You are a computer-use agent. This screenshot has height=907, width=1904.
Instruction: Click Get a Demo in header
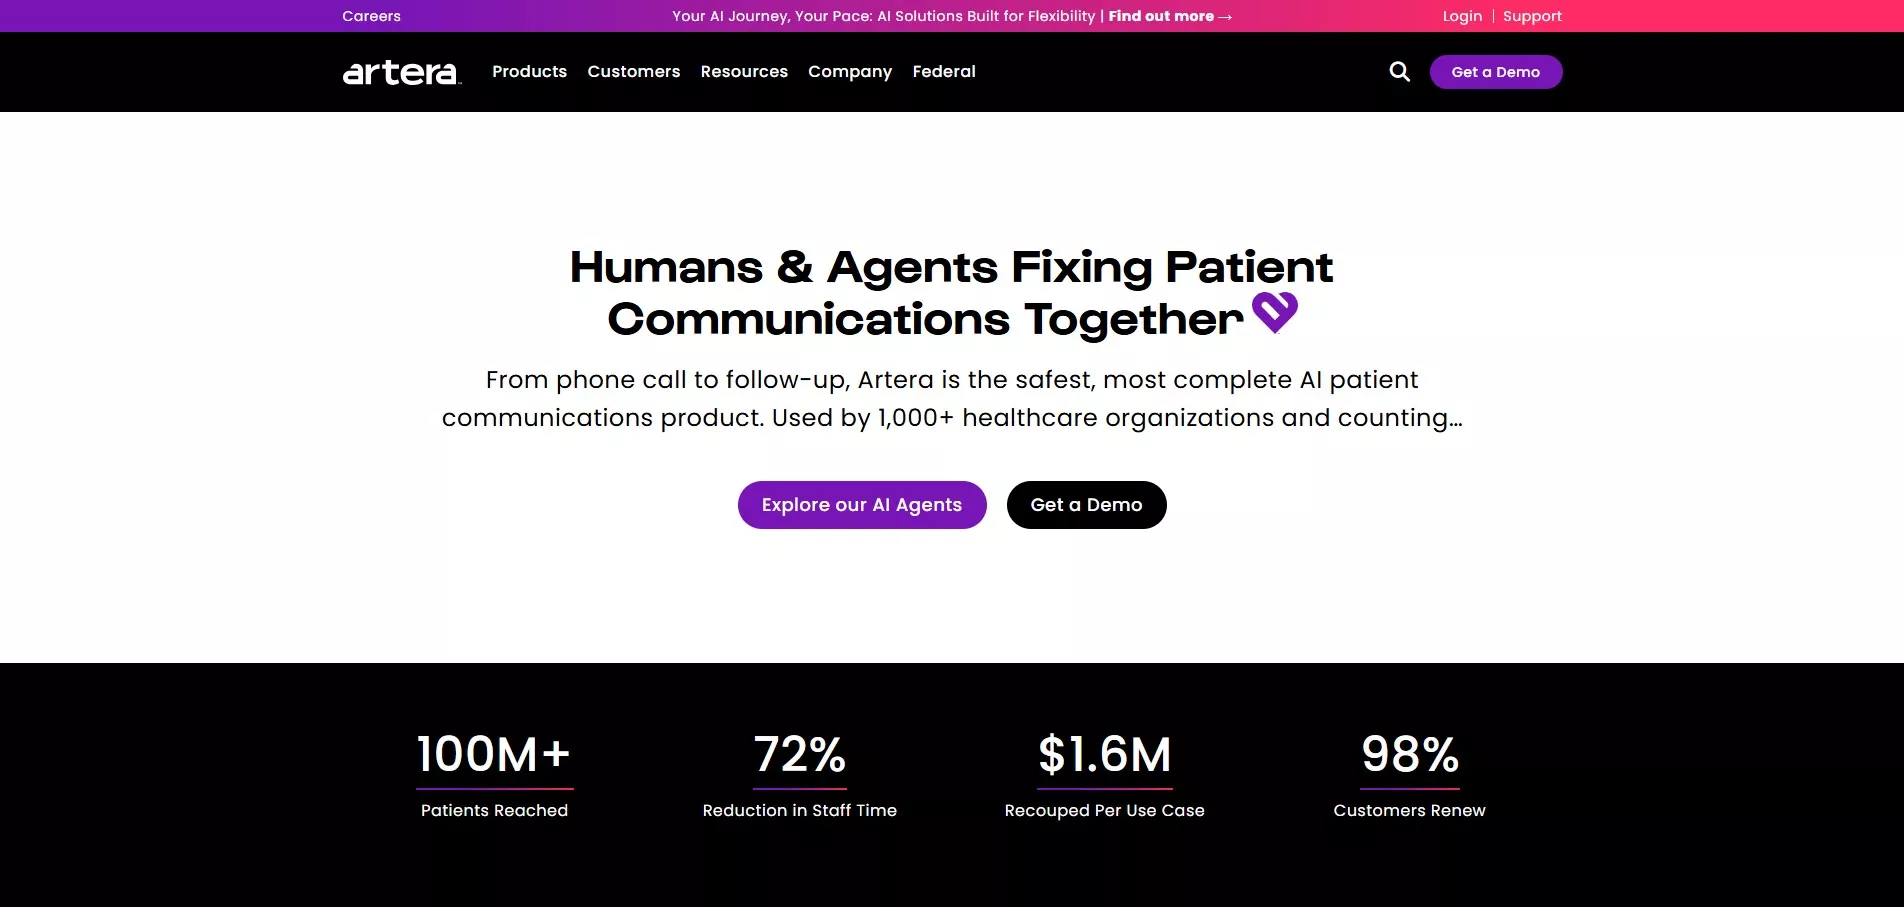1495,72
